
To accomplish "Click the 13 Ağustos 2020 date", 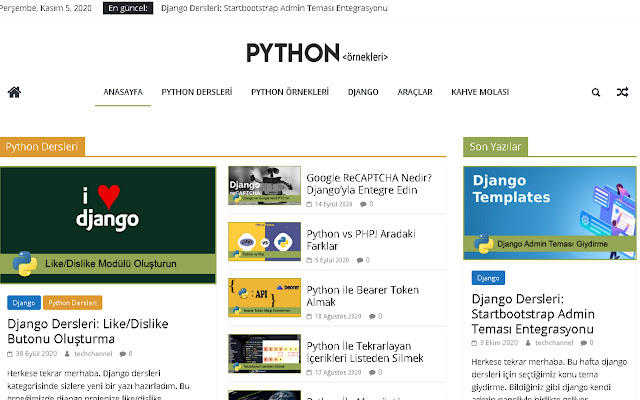I will tap(338, 372).
